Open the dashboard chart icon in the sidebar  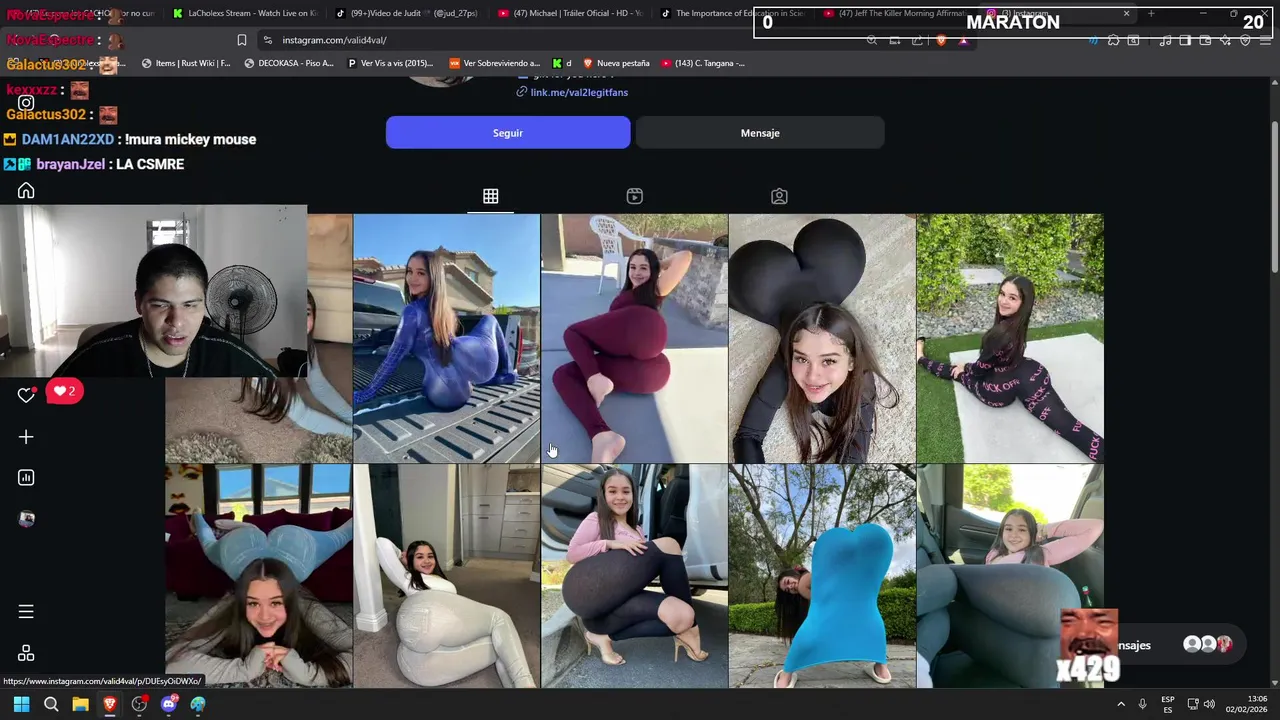point(26,478)
